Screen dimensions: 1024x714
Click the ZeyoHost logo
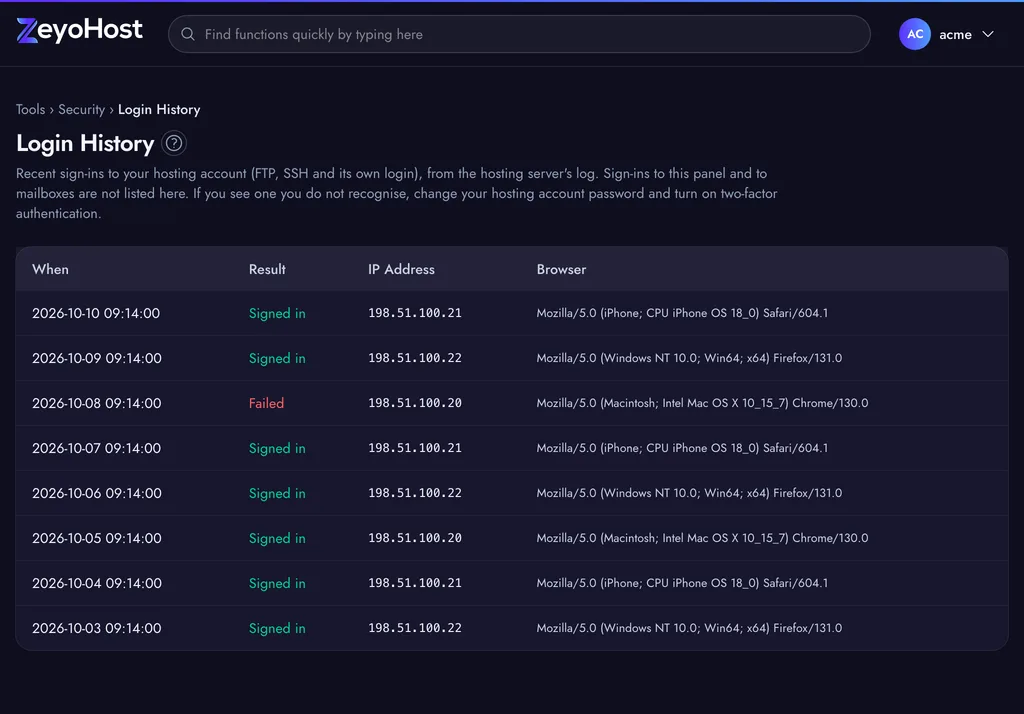pos(79,30)
